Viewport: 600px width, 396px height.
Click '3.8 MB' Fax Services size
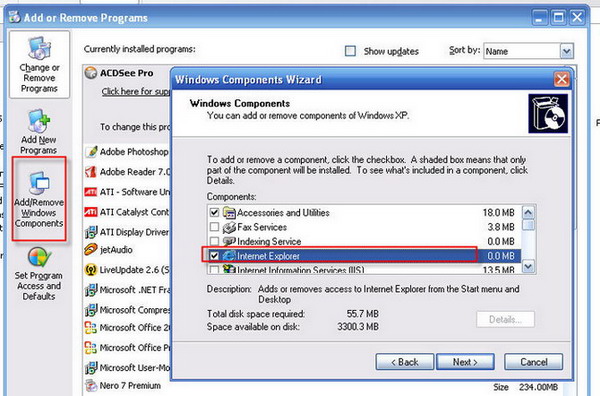pyautogui.click(x=501, y=227)
